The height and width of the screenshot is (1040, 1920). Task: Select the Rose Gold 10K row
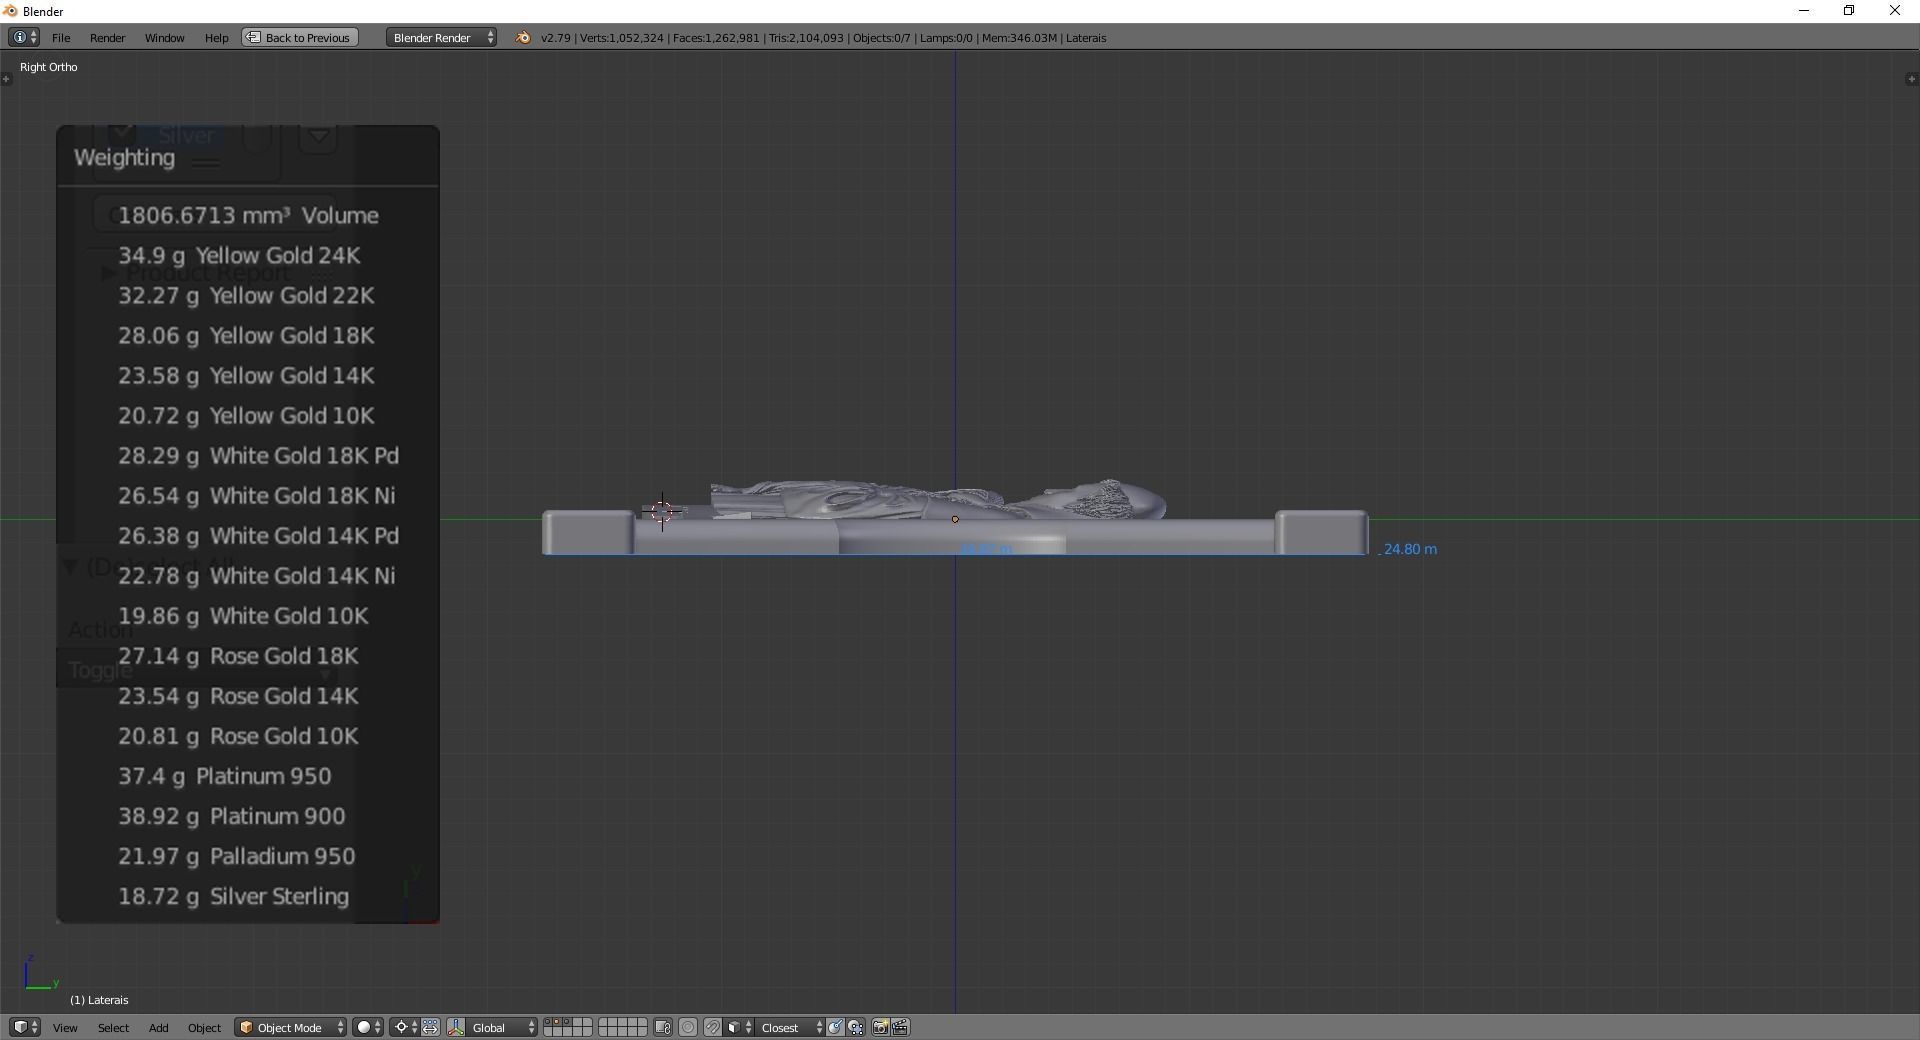[x=238, y=735]
